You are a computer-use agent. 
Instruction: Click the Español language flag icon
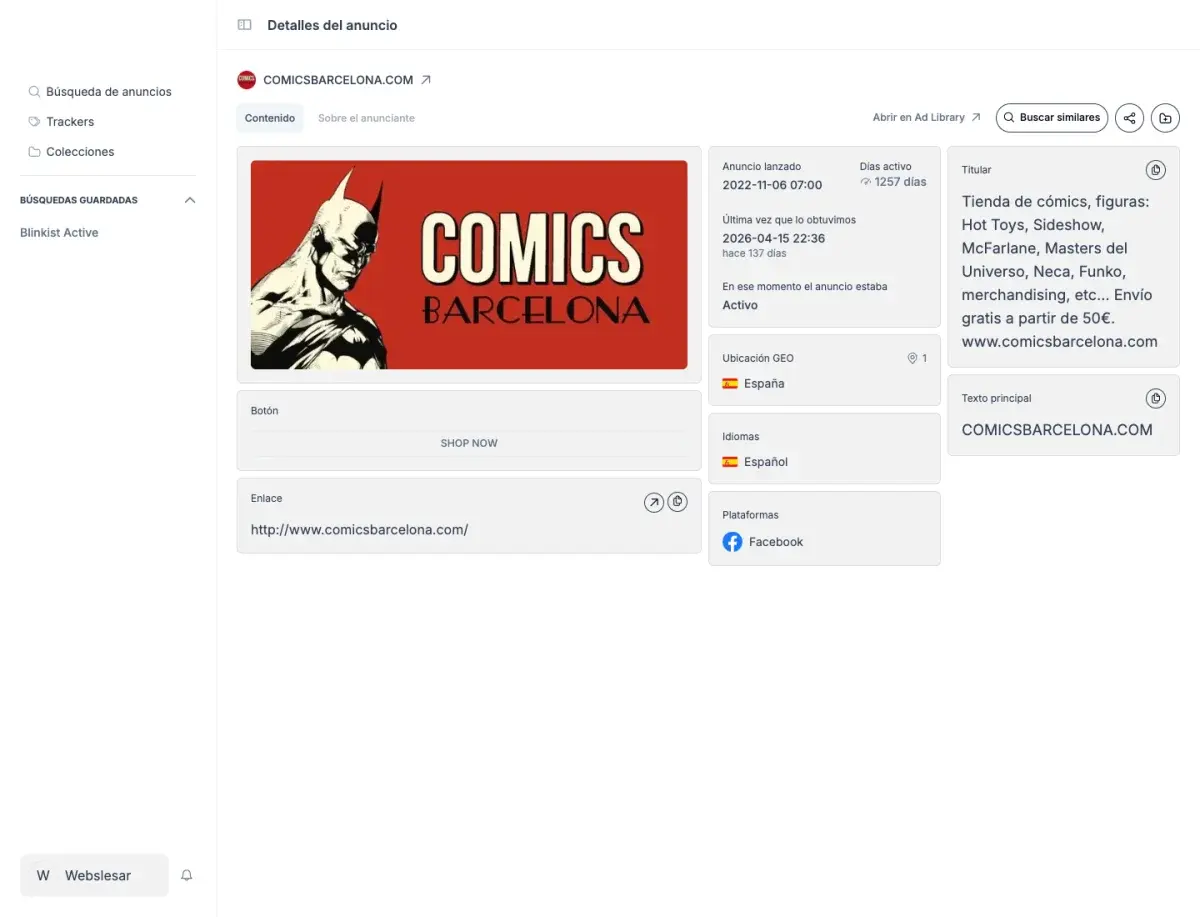coord(730,462)
